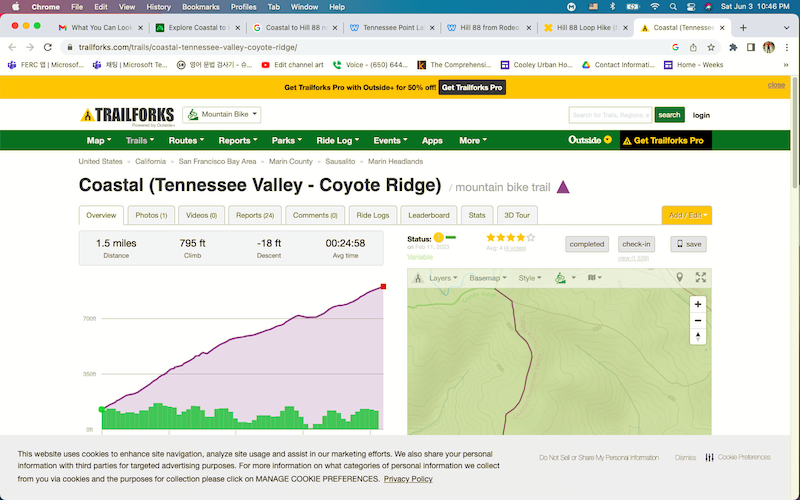Switch to the Videos (0) tab
800x500 pixels.
pos(202,215)
